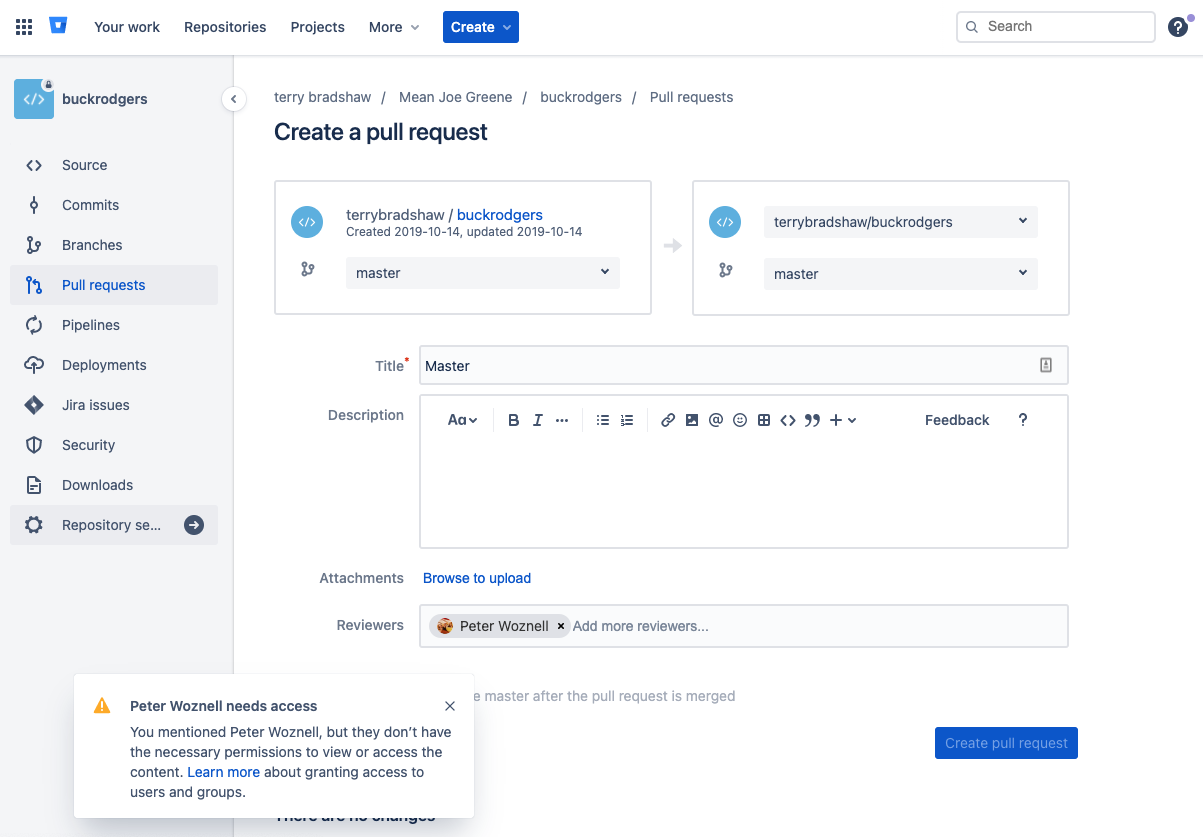Viewport: 1203px width, 837px height.
Task: Click the Jira issues diamond icon
Action: (x=34, y=405)
